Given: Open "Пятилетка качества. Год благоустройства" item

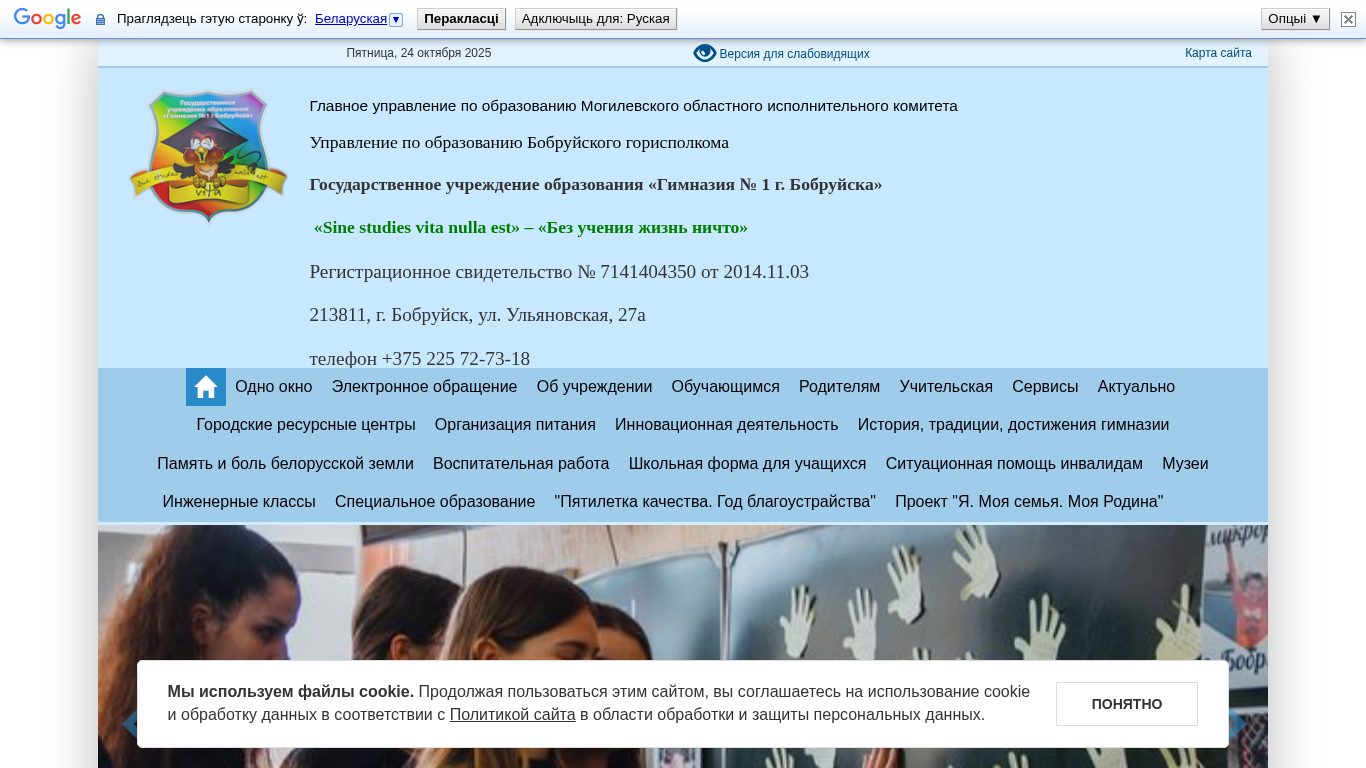Looking at the screenshot, I should (715, 502).
